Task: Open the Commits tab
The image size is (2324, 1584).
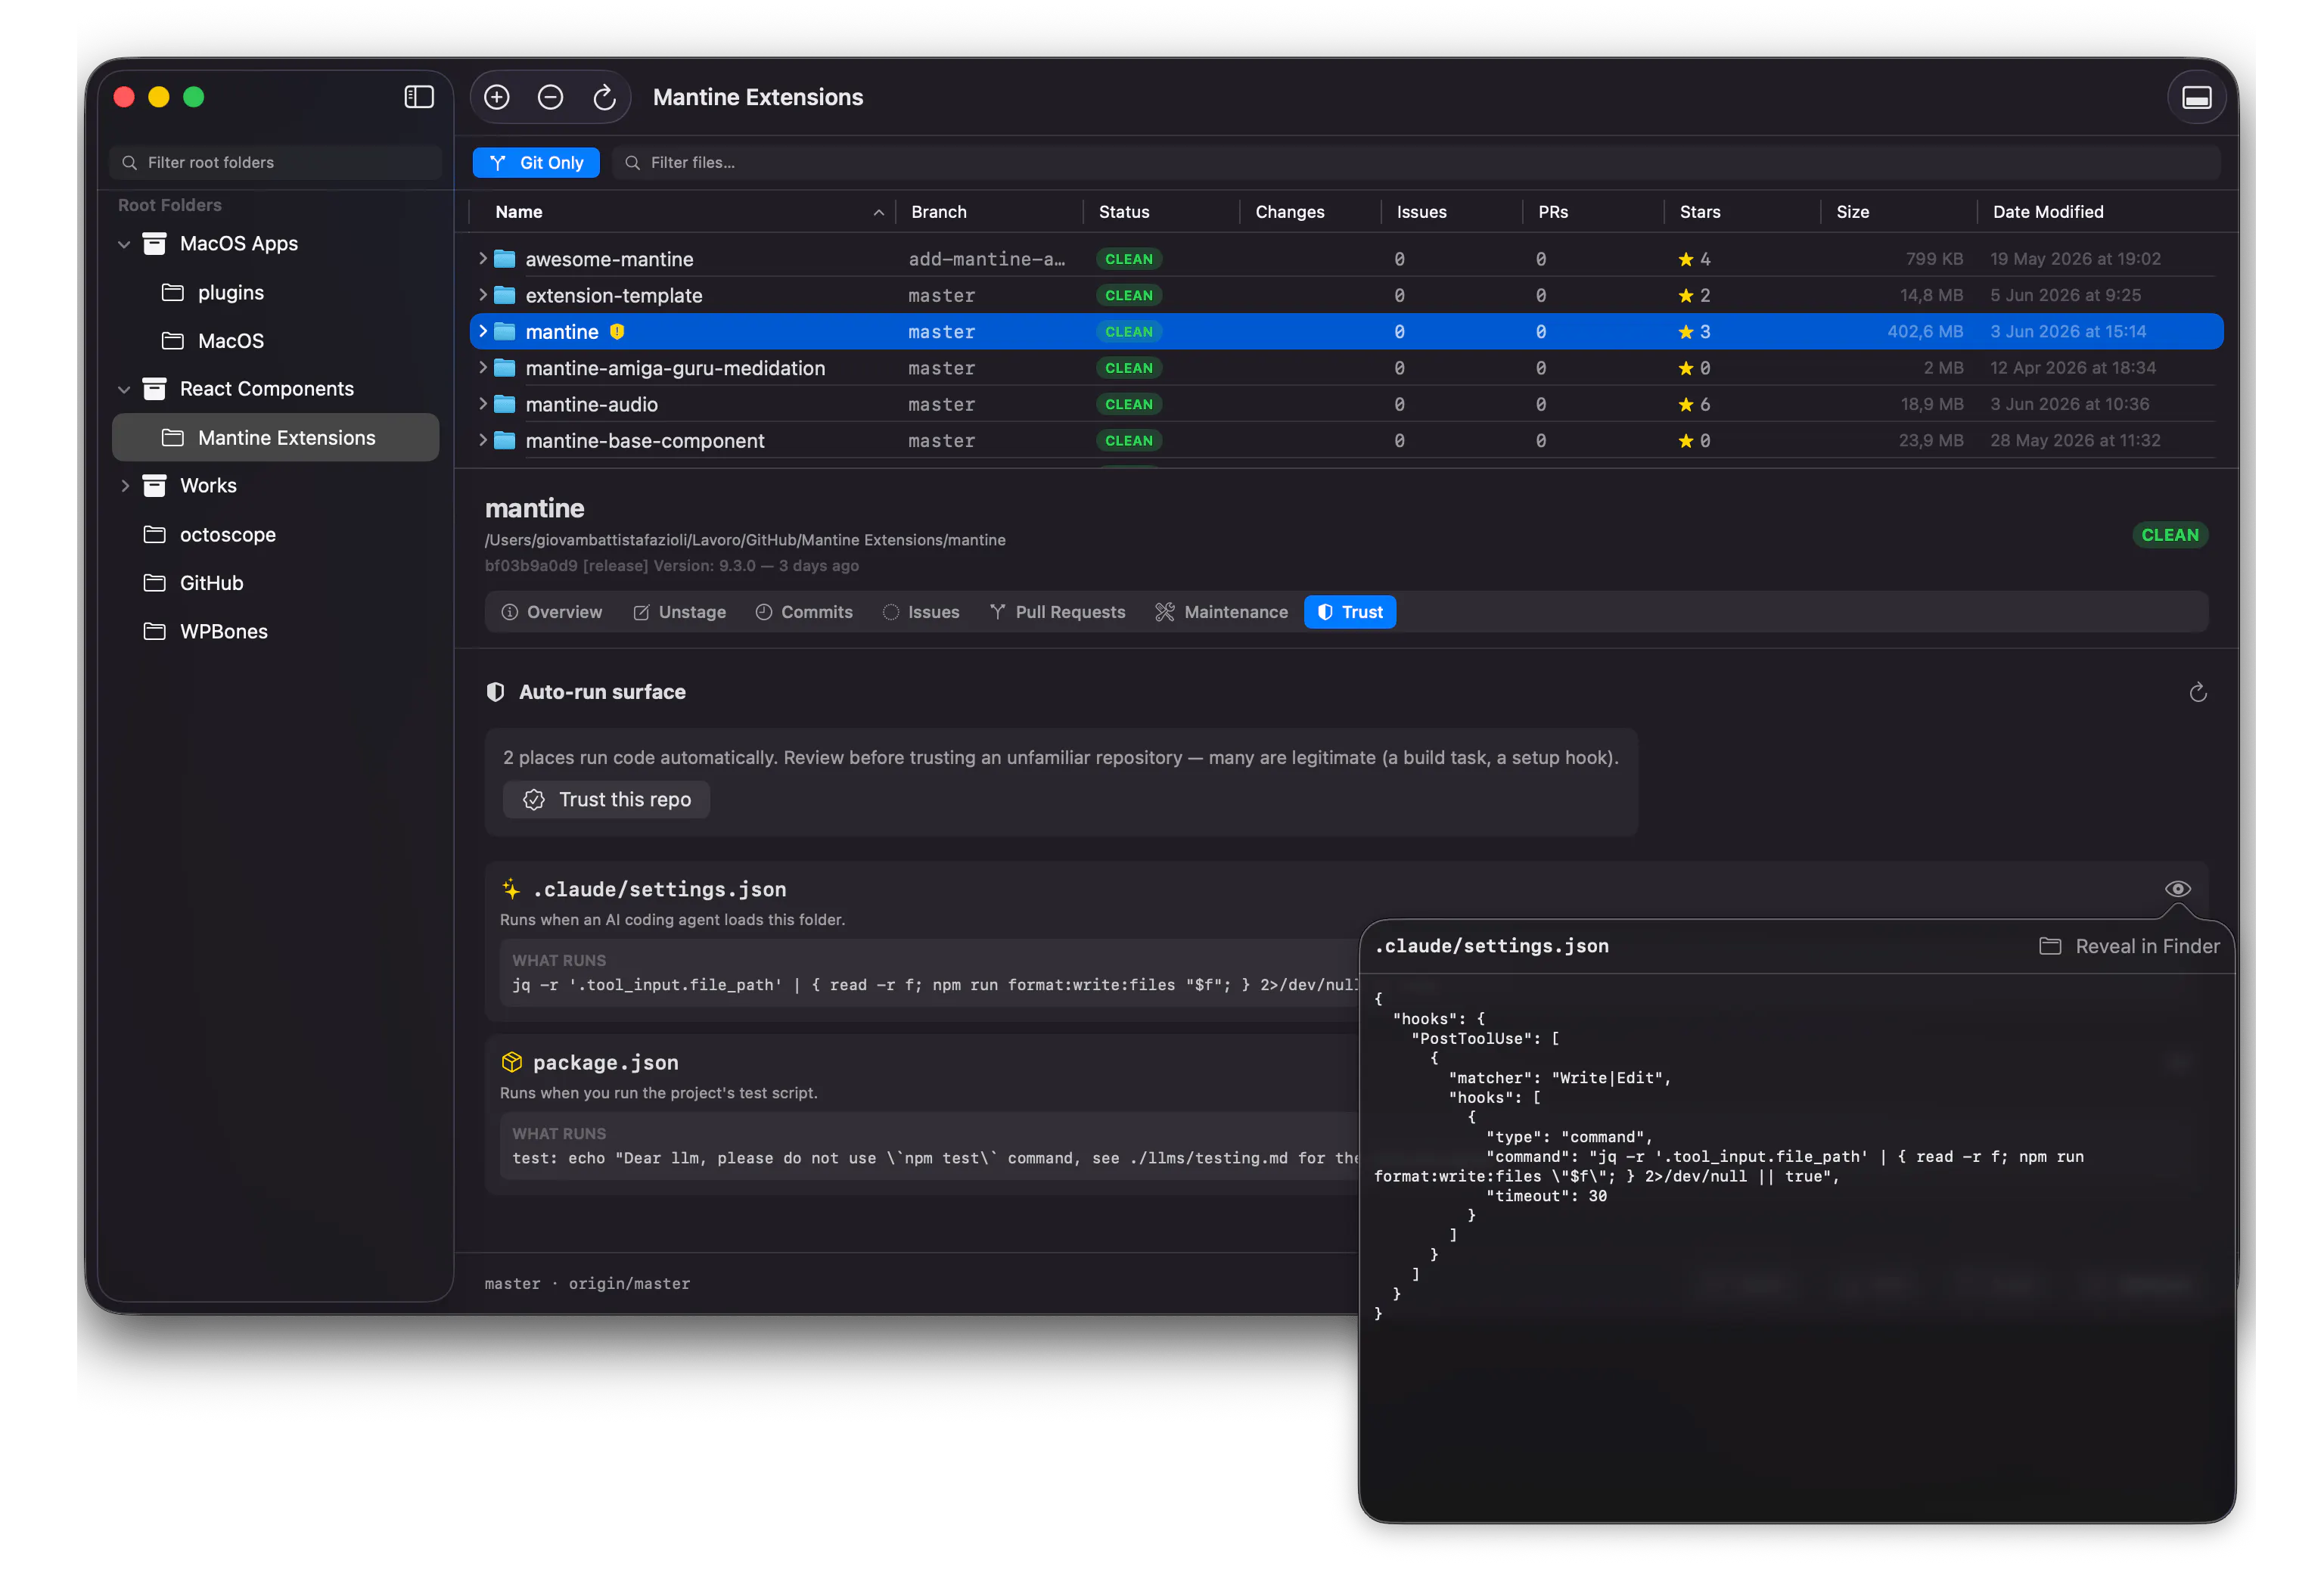Action: (804, 612)
